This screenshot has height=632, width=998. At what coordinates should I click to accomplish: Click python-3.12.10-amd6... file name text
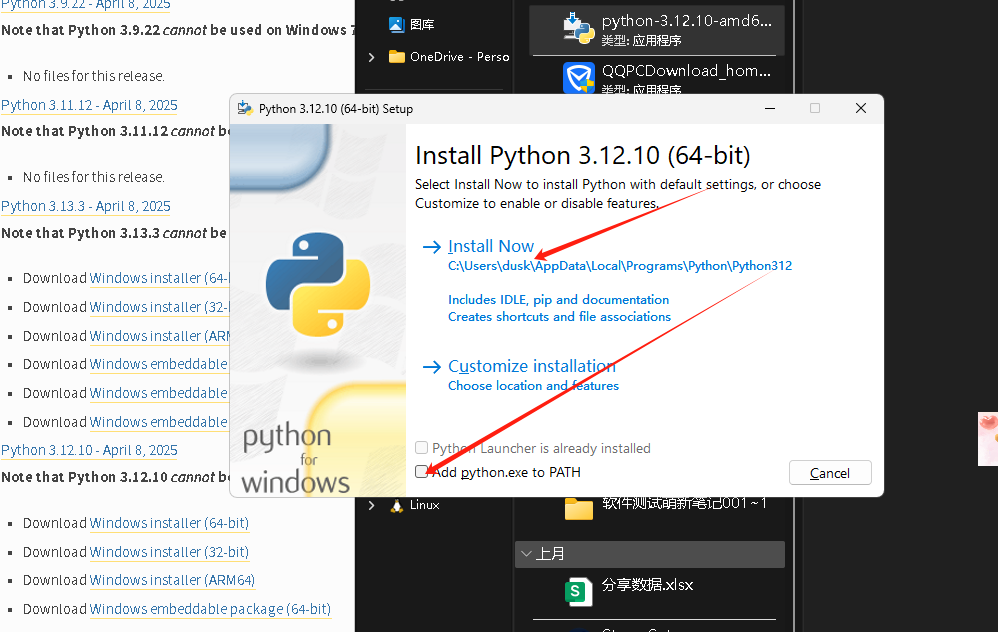687,21
